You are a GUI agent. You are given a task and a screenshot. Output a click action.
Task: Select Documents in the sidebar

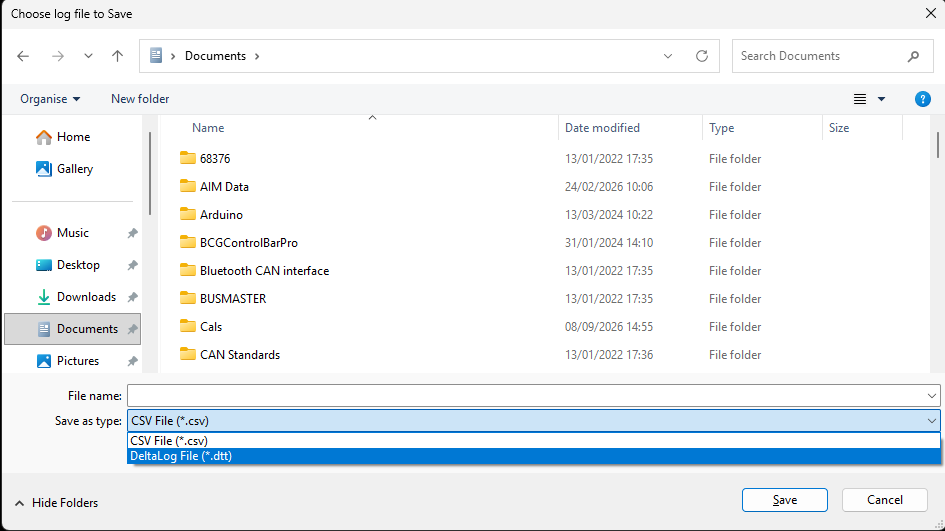pyautogui.click(x=72, y=329)
